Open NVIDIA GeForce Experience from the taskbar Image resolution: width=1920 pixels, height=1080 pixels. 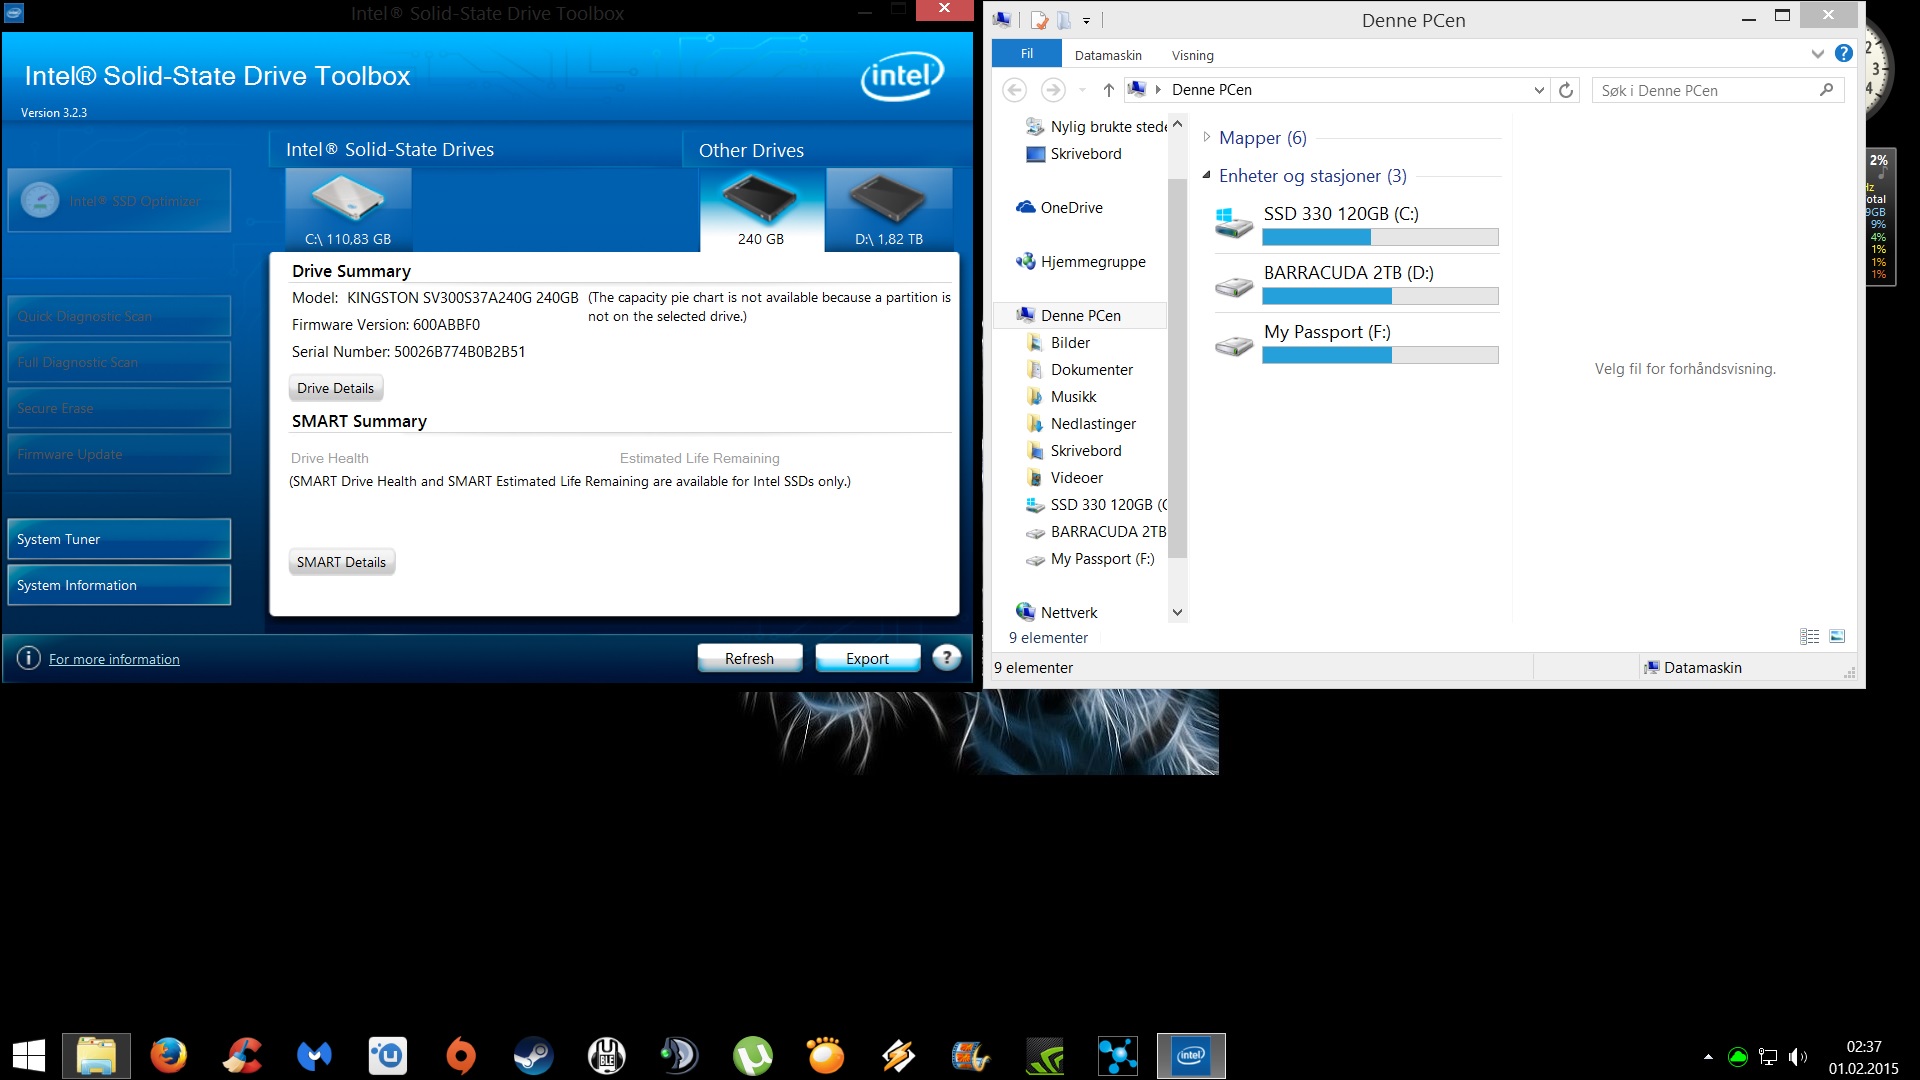1045,1056
